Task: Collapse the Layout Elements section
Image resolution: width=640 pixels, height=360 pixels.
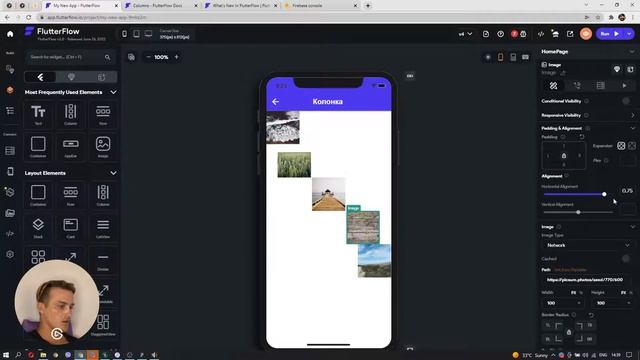Action: click(x=113, y=173)
